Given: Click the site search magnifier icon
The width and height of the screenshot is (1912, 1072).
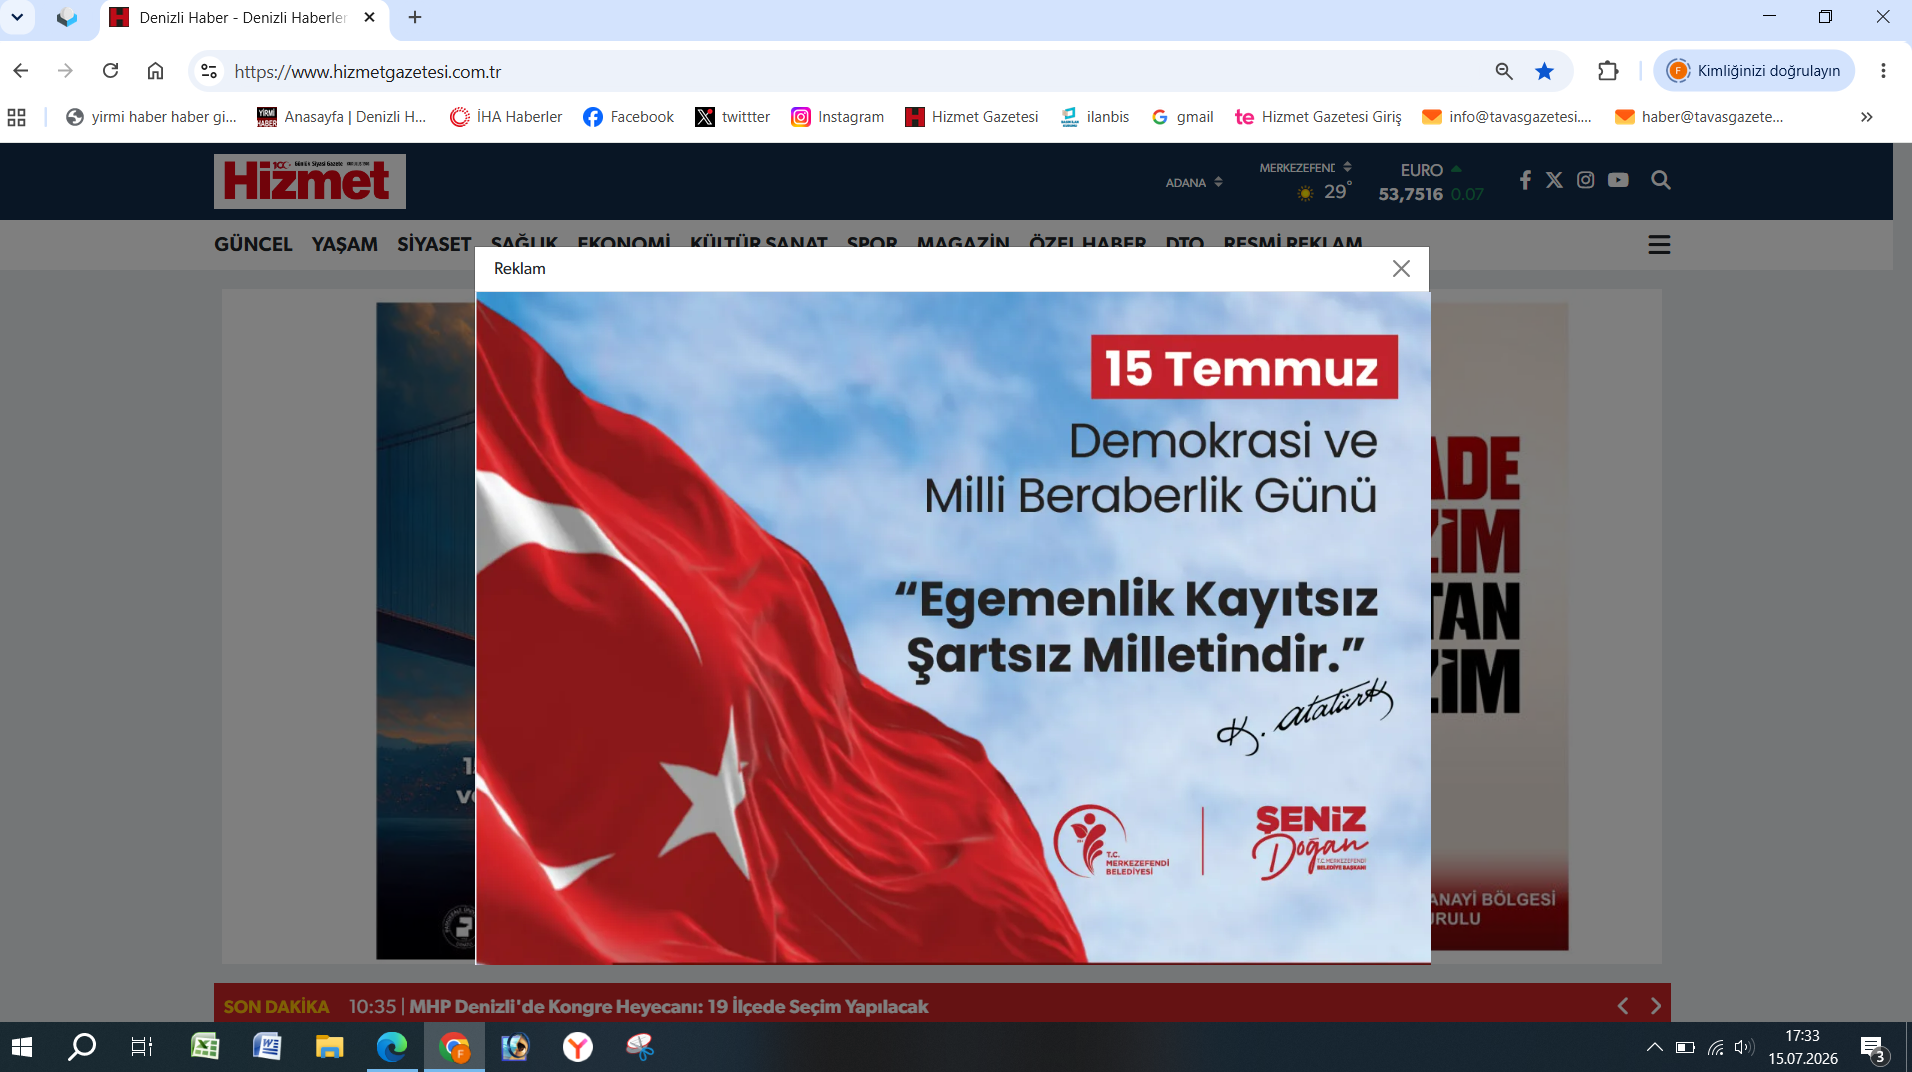Looking at the screenshot, I should [x=1661, y=180].
